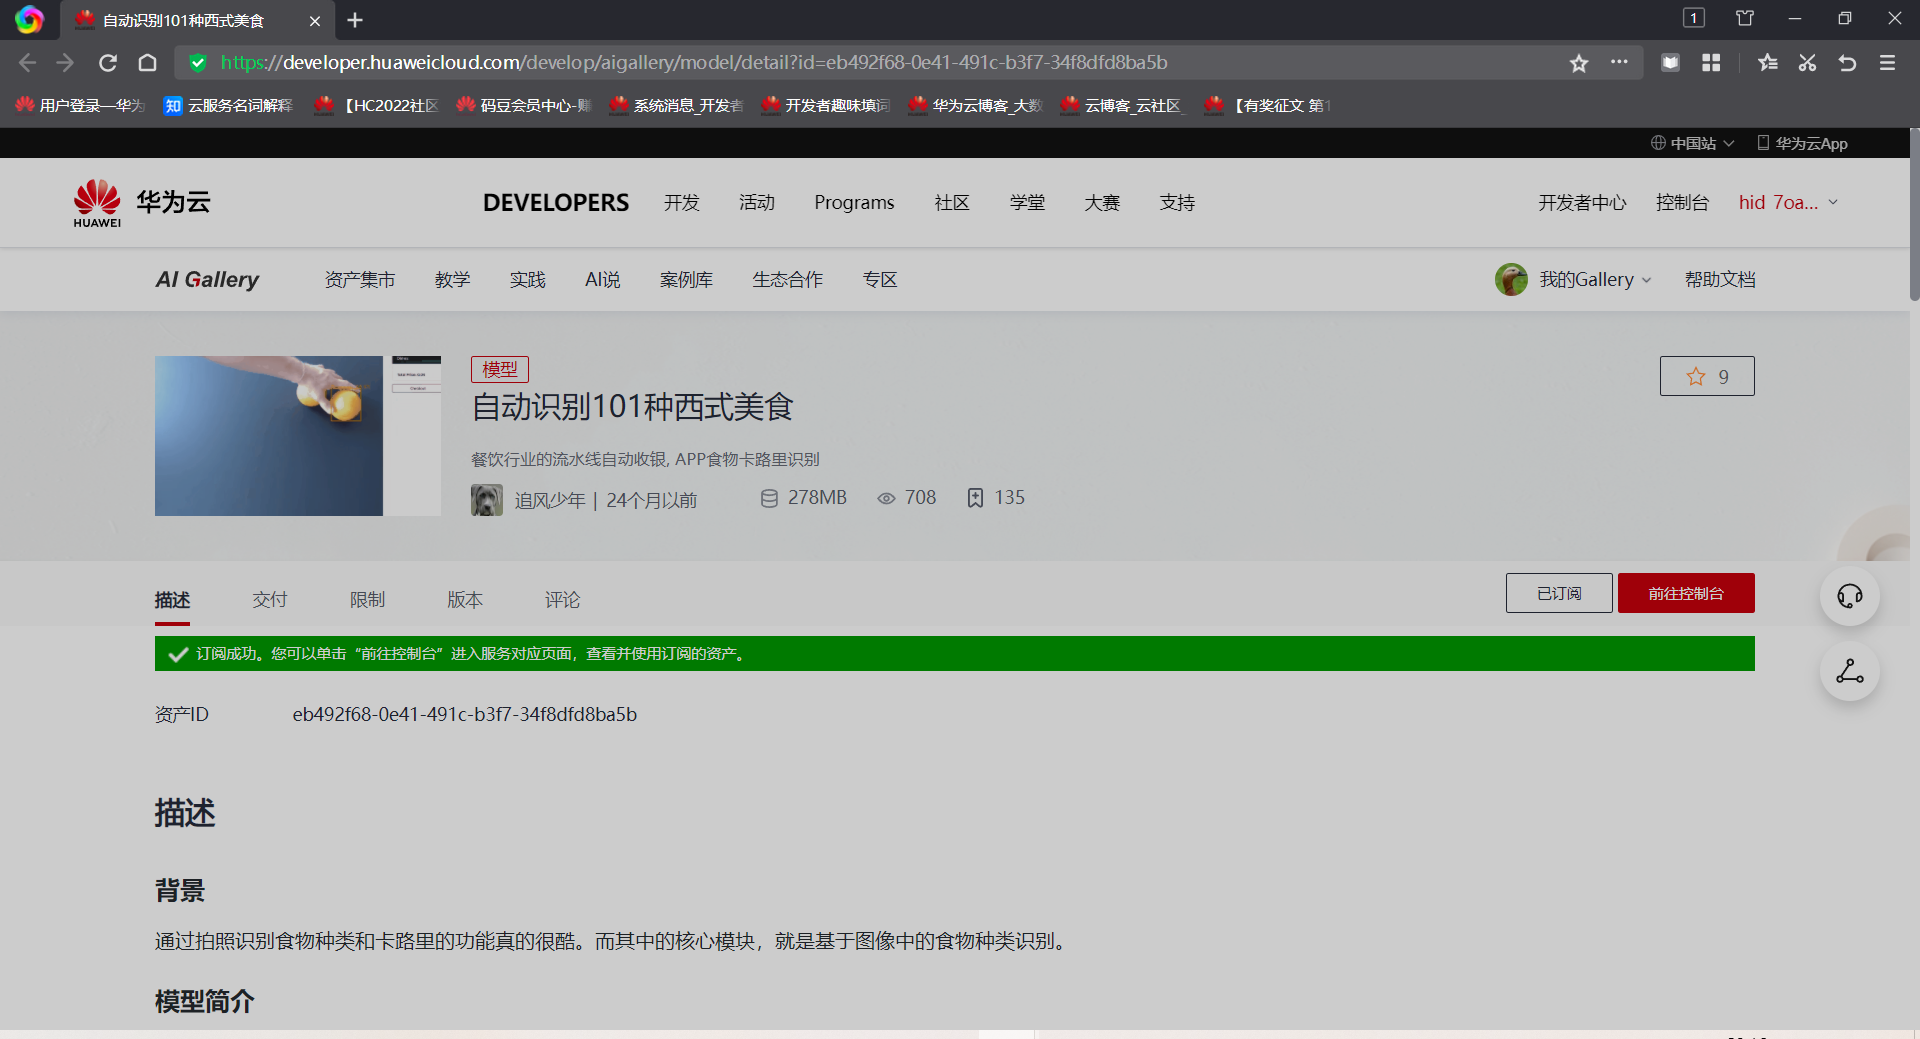Open the browser apps grid icon
The image size is (1920, 1039).
1711,63
